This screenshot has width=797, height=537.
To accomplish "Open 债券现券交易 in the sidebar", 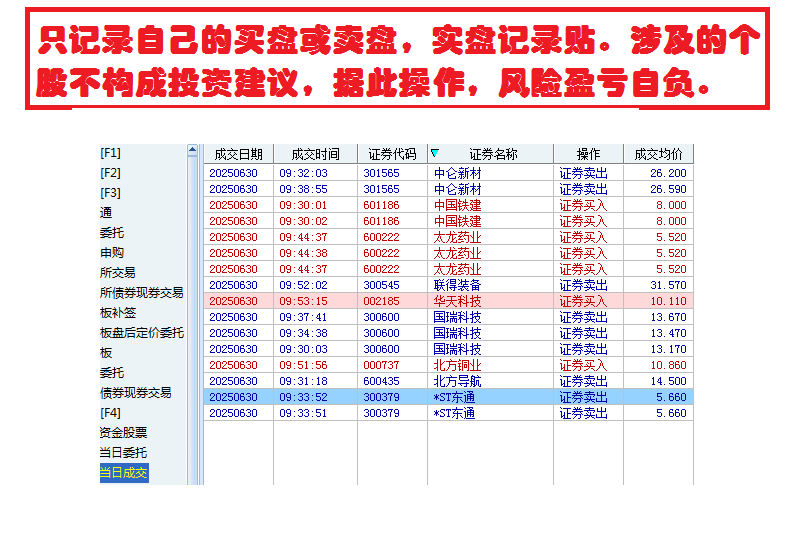I will pyautogui.click(x=136, y=393).
